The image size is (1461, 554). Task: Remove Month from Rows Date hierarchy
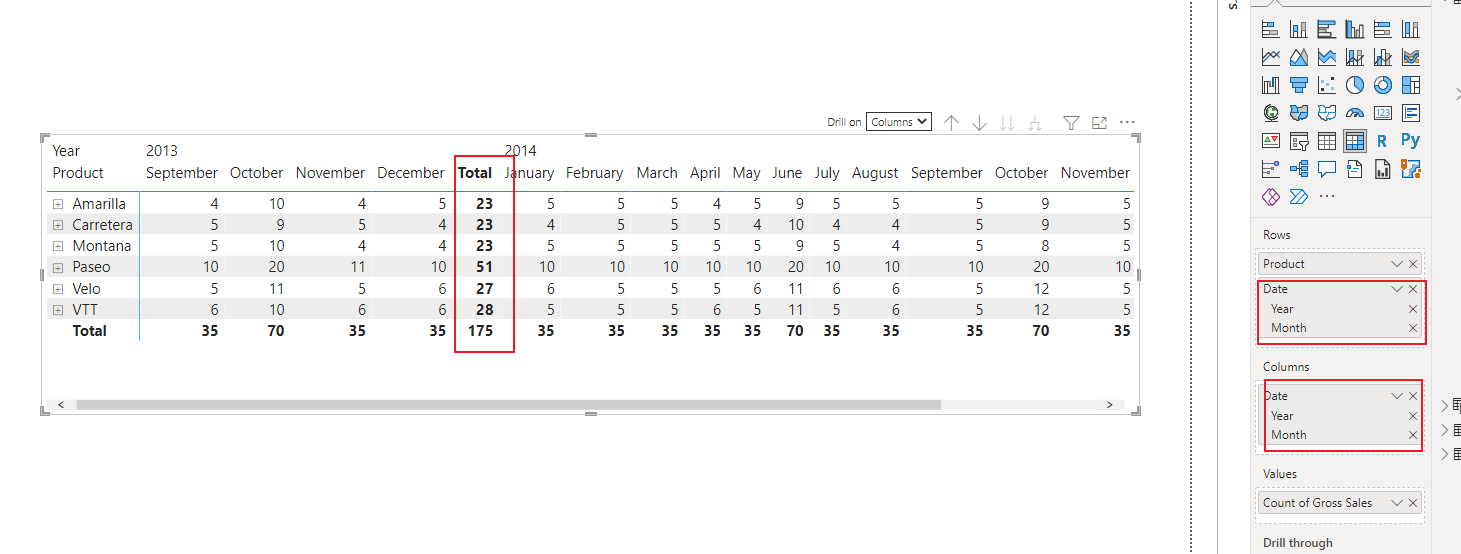[1413, 328]
